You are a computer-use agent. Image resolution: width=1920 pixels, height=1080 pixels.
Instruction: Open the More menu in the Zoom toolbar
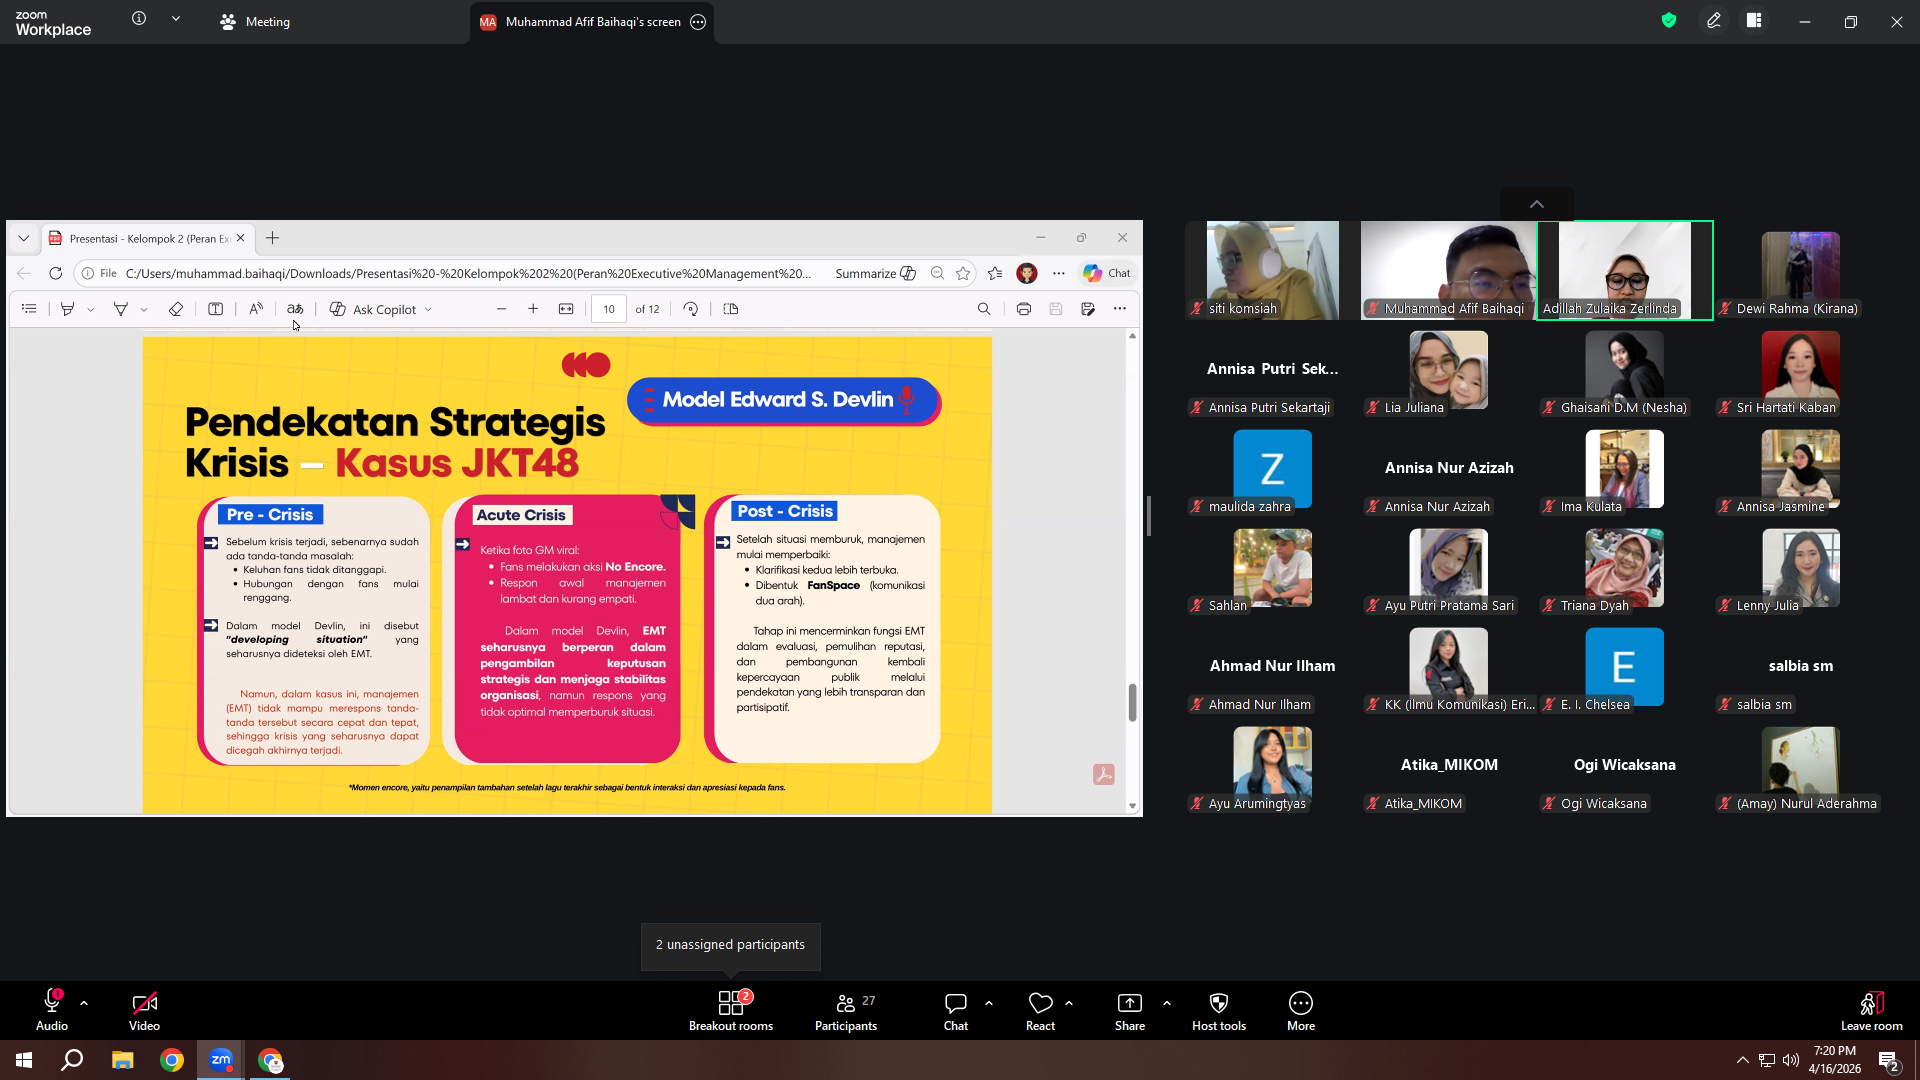[x=1301, y=1010]
